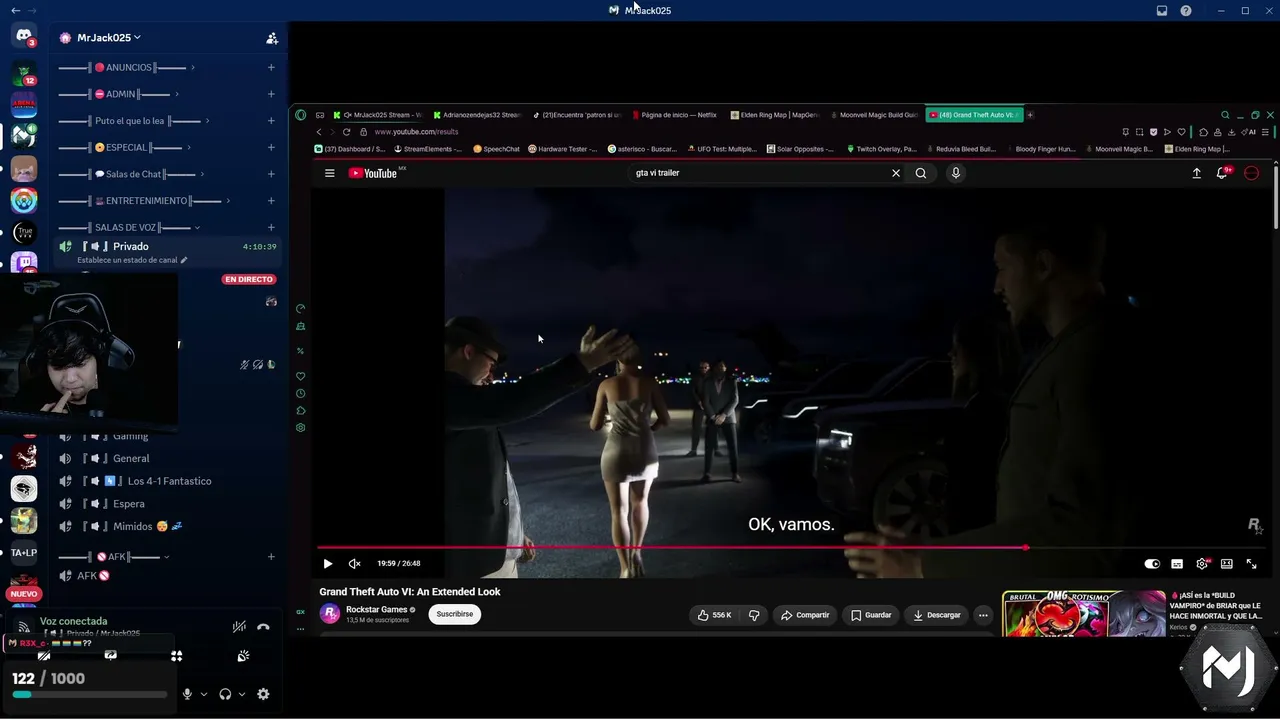The image size is (1280, 720).
Task: Click the invite members icon beside MrJack025
Action: (272, 38)
